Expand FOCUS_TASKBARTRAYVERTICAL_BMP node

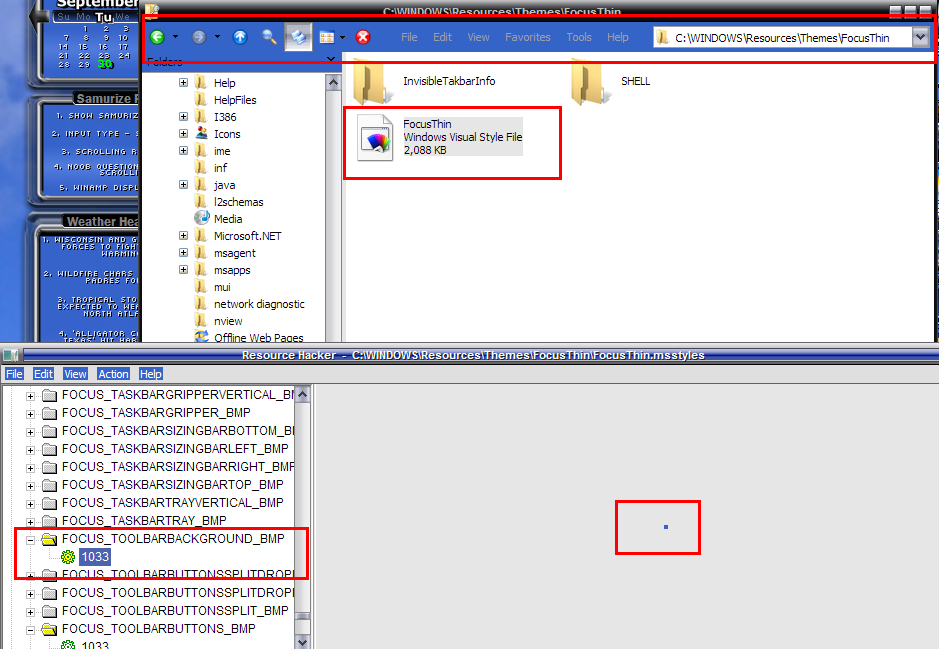pos(30,504)
